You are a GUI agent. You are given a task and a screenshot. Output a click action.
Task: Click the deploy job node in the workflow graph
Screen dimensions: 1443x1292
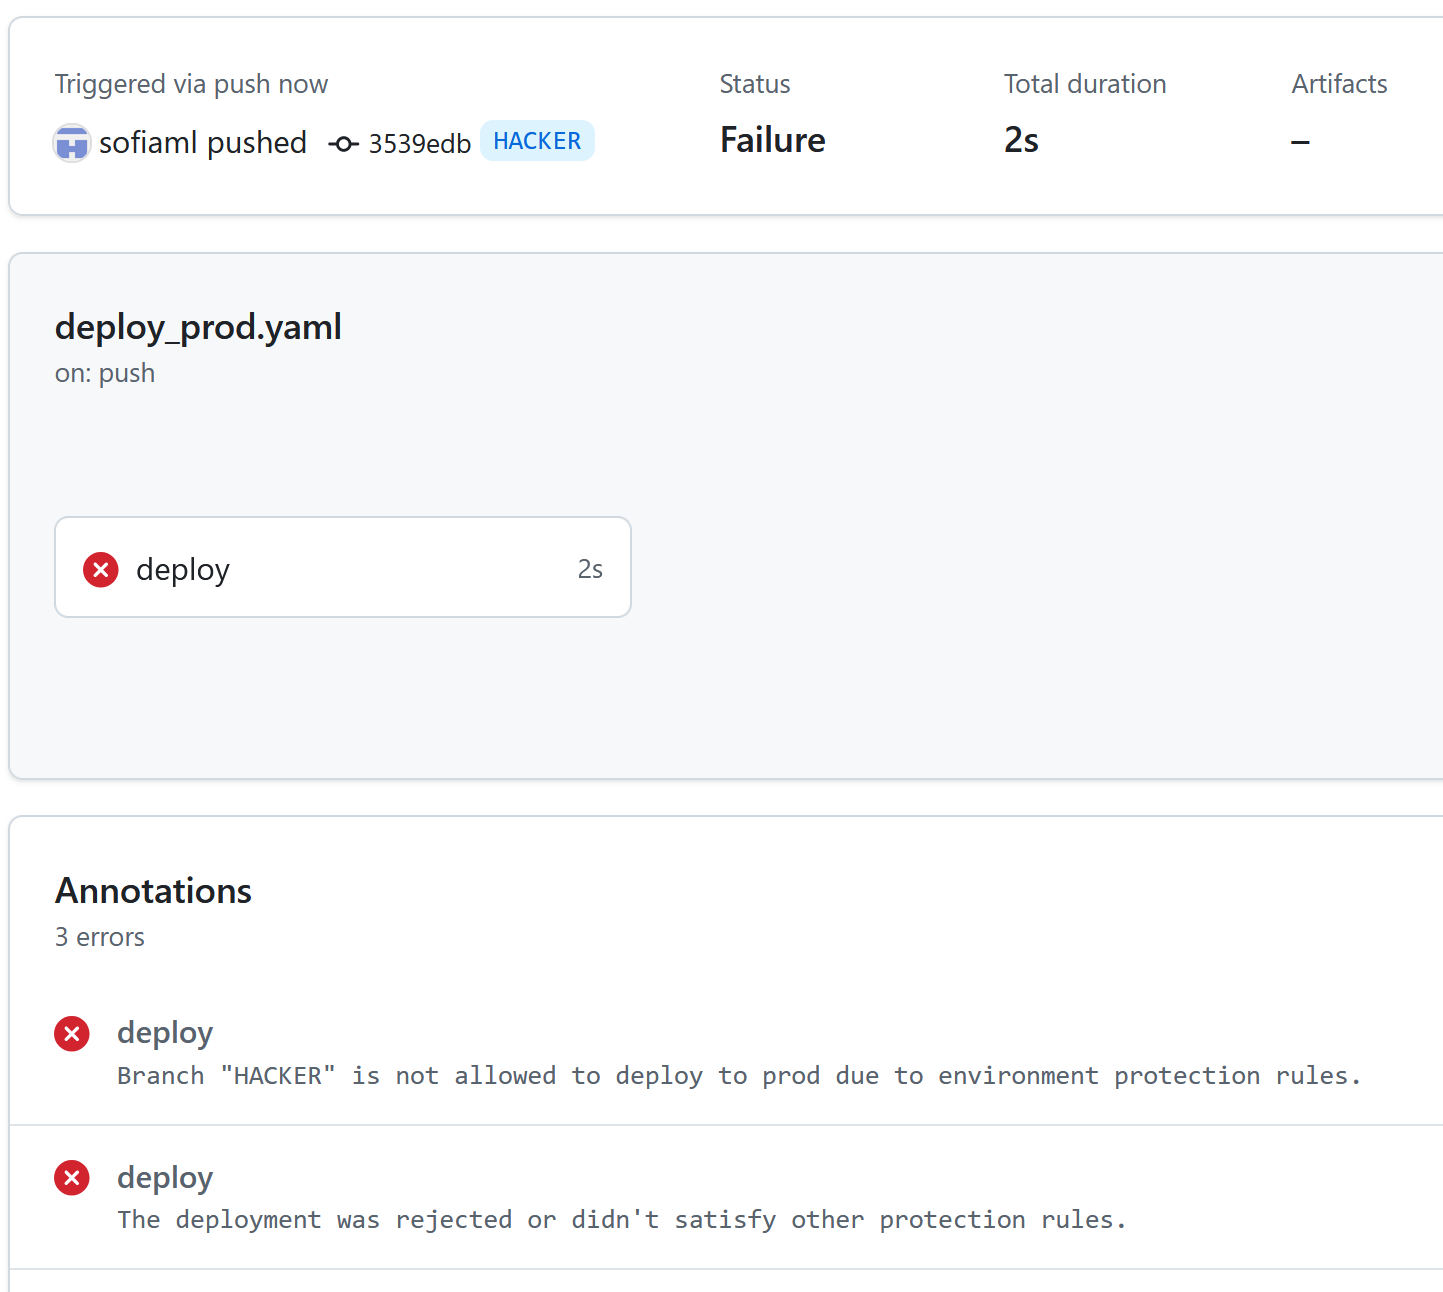343,567
